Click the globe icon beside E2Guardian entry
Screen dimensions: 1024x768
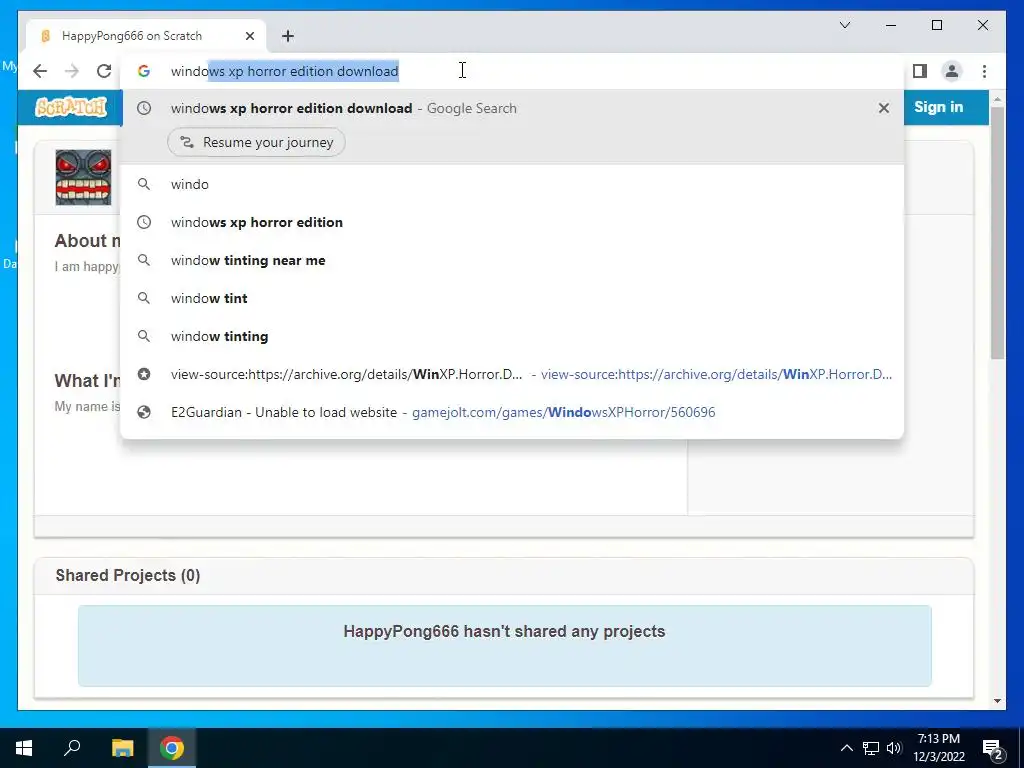(144, 412)
